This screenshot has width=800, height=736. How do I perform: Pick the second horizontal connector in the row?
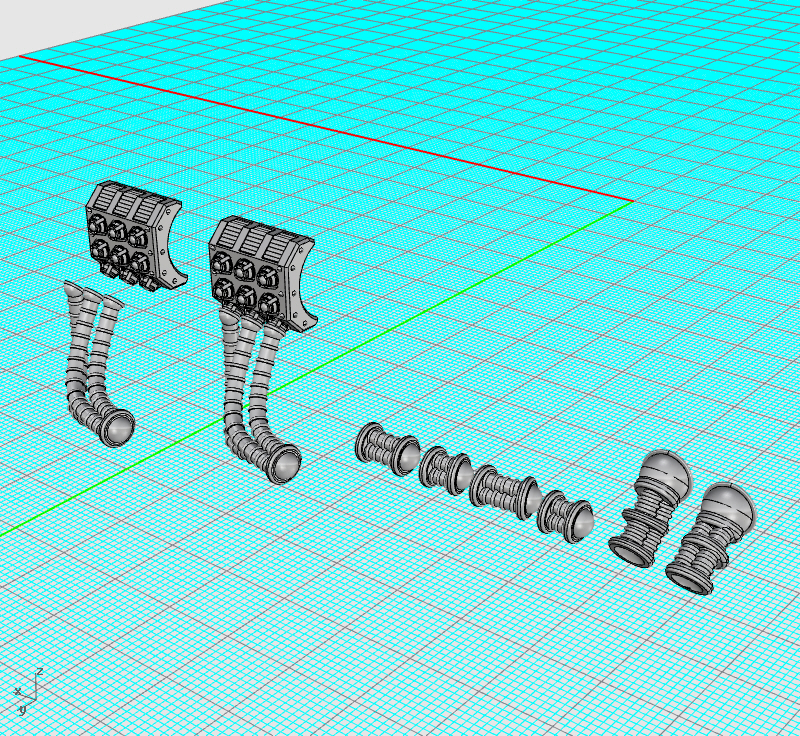point(446,470)
